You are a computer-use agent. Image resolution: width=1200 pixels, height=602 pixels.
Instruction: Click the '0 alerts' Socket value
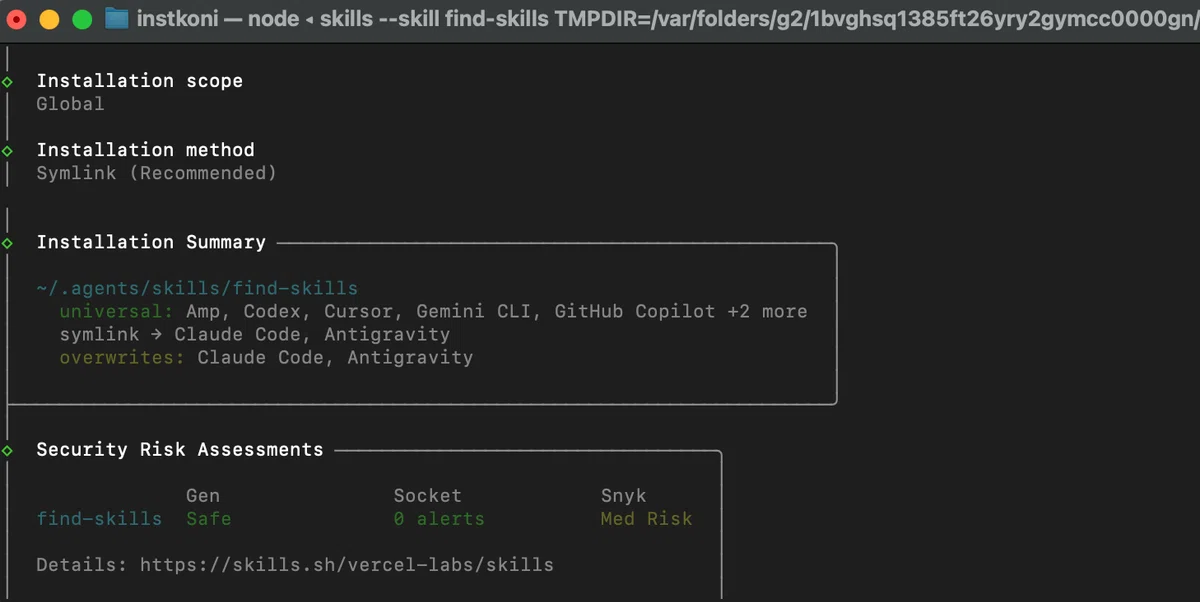tap(439, 519)
